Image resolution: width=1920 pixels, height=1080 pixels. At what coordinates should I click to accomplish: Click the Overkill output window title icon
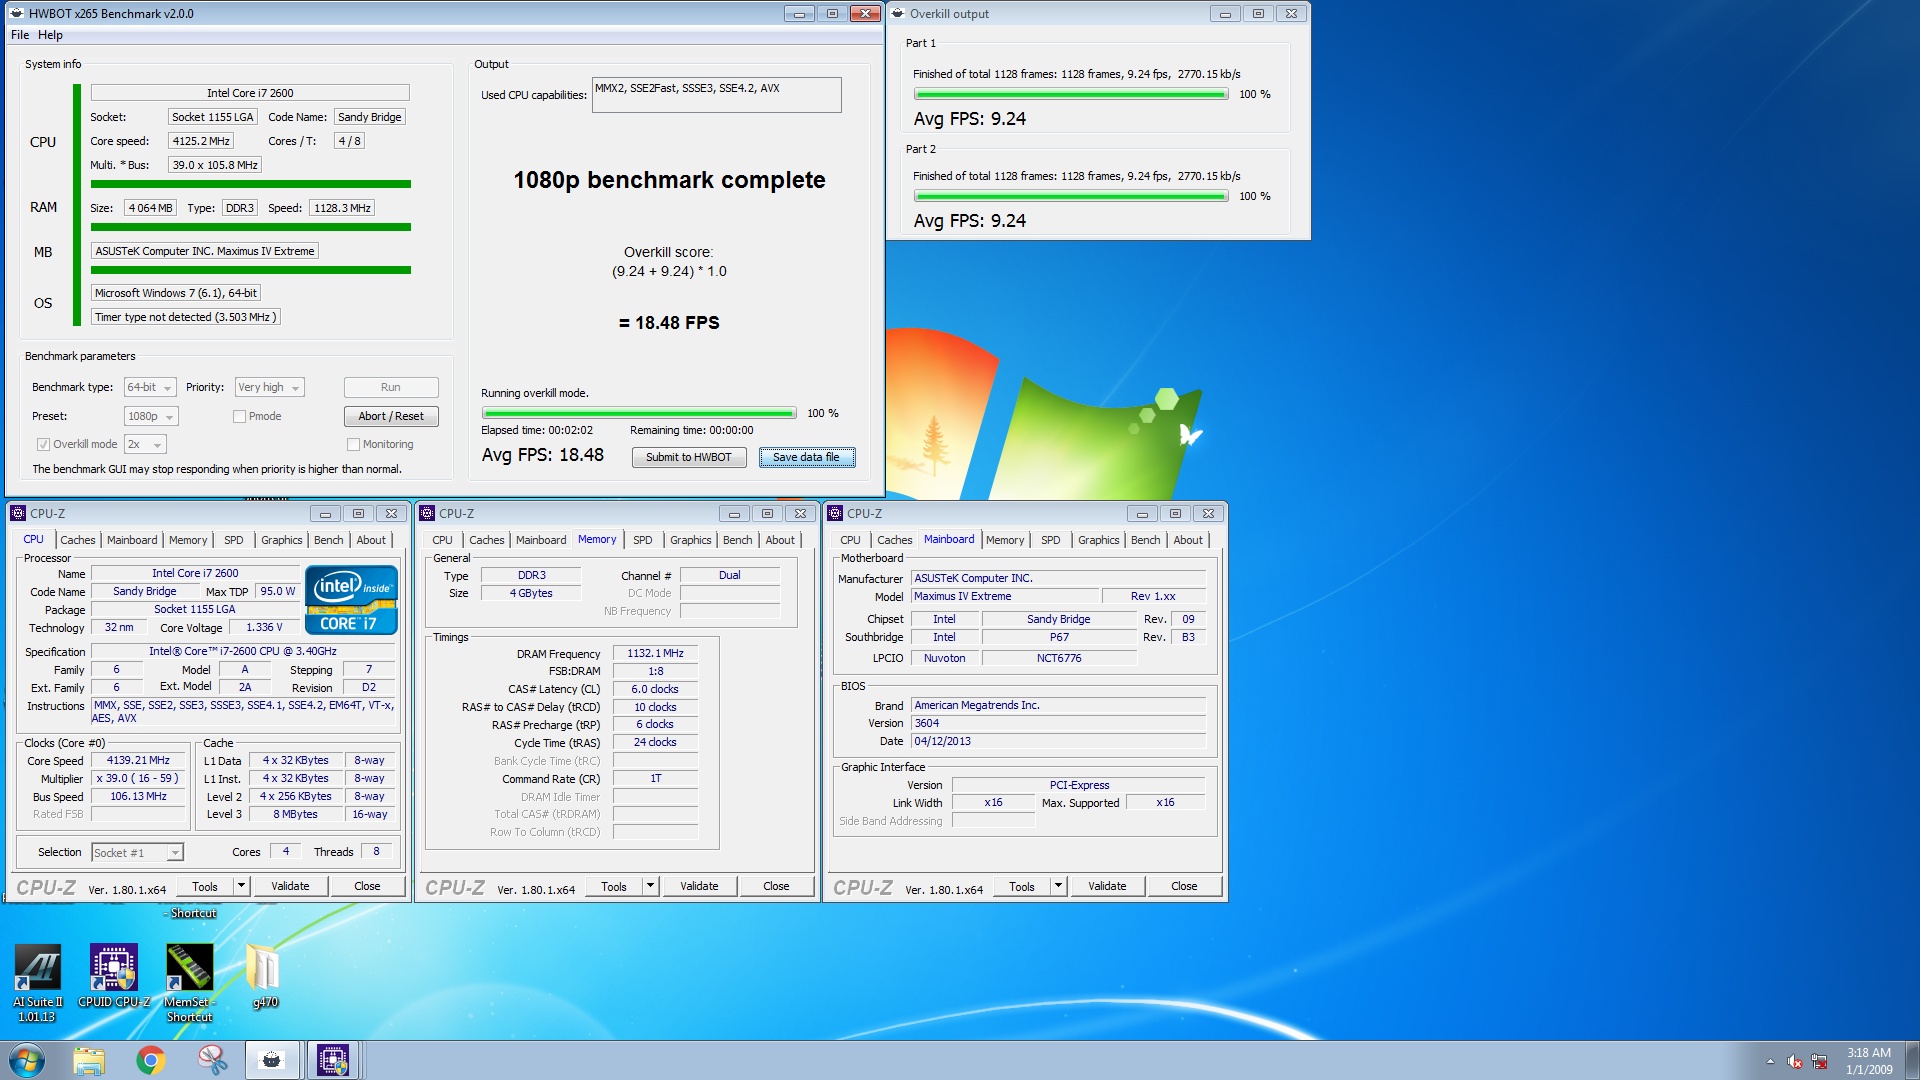tap(898, 13)
